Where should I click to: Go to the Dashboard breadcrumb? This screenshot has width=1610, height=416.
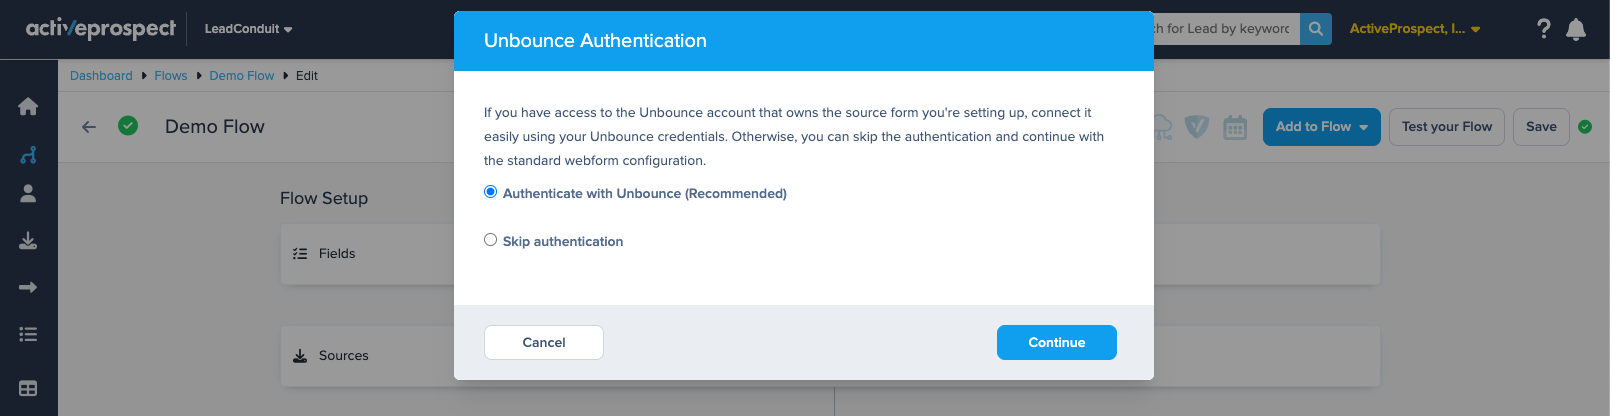tap(101, 76)
